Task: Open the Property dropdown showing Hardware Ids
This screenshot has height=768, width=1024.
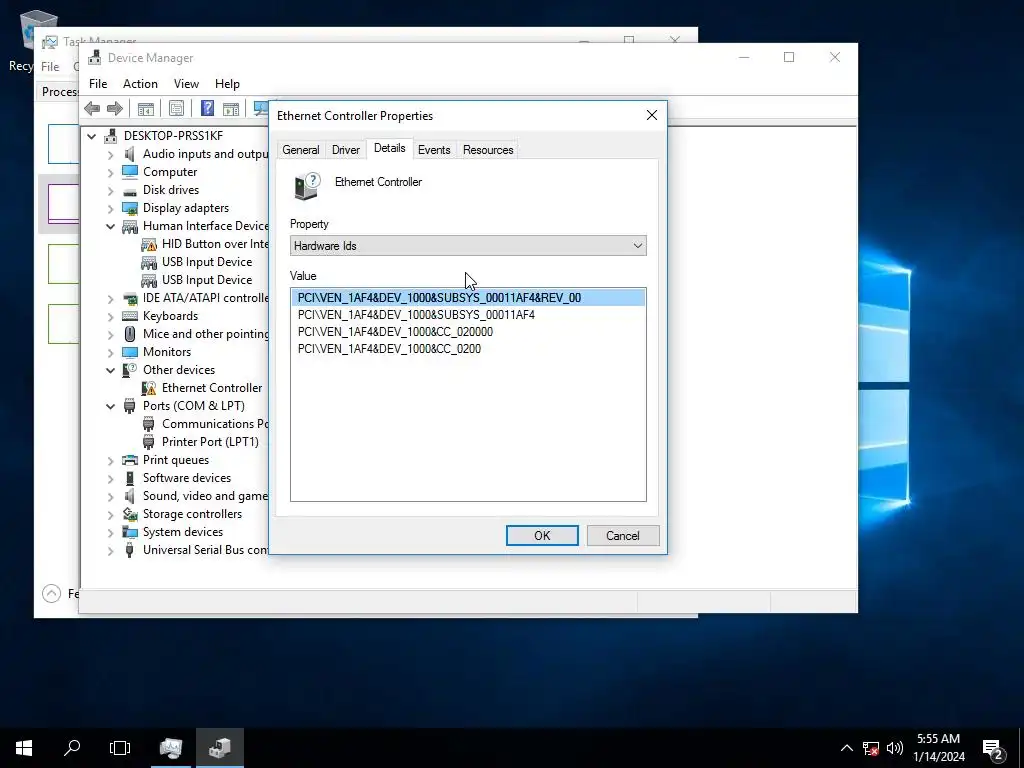Action: [x=468, y=246]
